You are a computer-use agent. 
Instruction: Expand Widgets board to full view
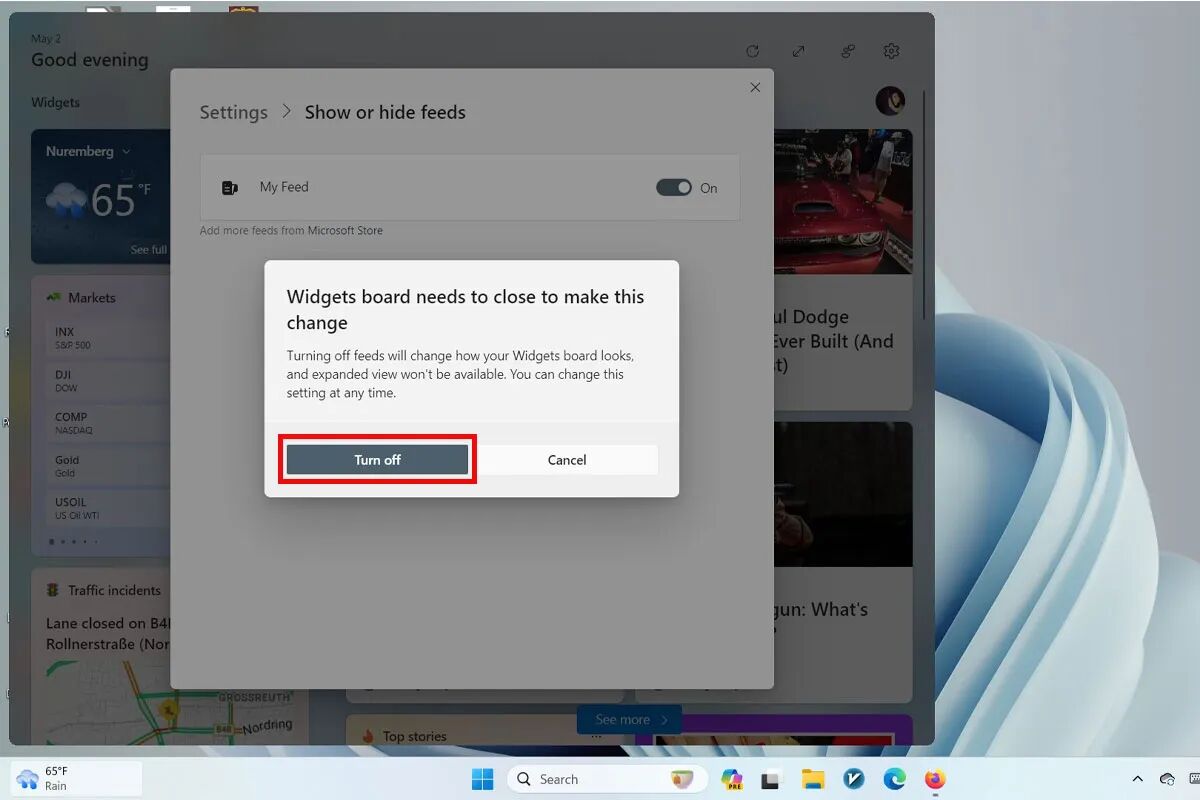(799, 51)
